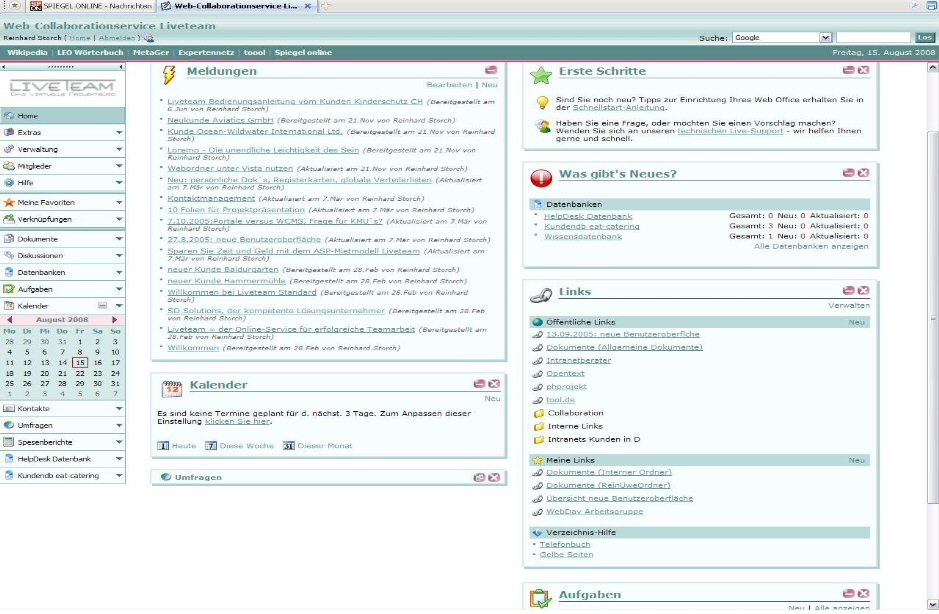Open the Kontaktmanagement message

(211, 198)
